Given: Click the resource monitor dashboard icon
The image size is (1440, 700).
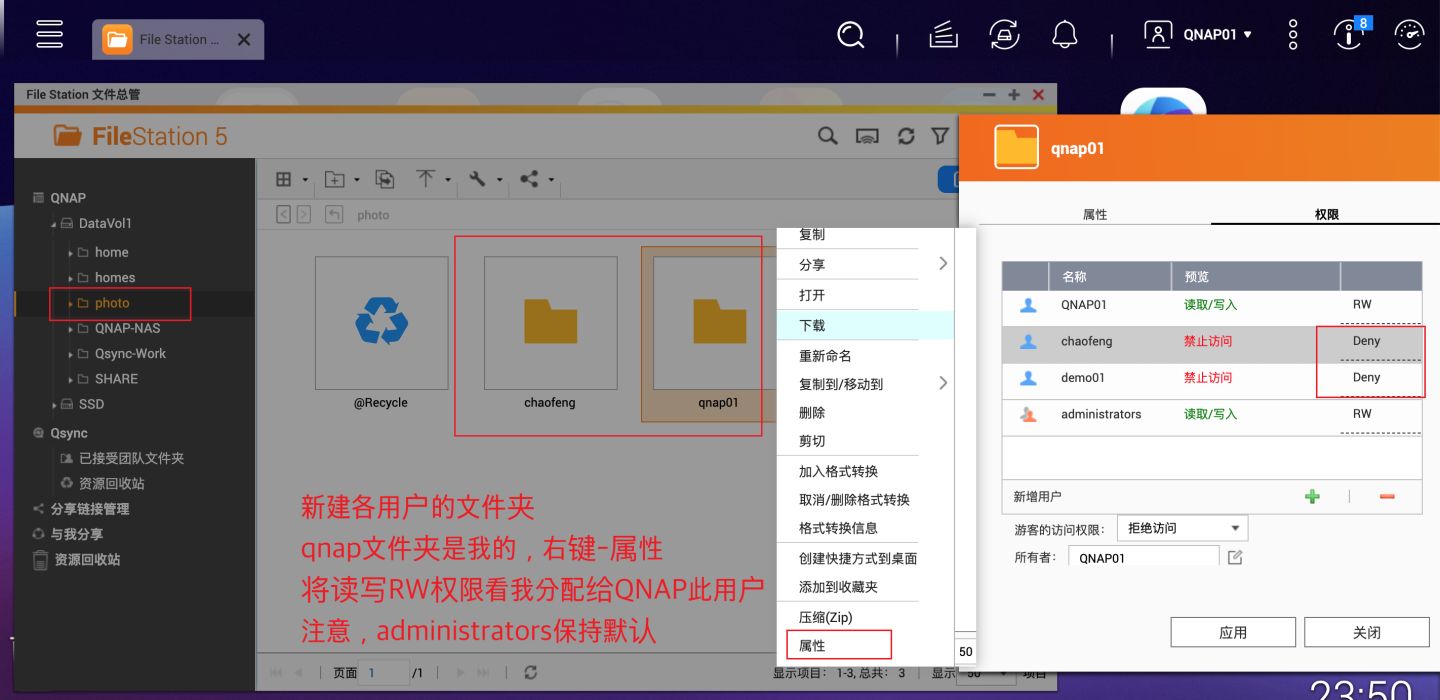Looking at the screenshot, I should coord(1408,34).
